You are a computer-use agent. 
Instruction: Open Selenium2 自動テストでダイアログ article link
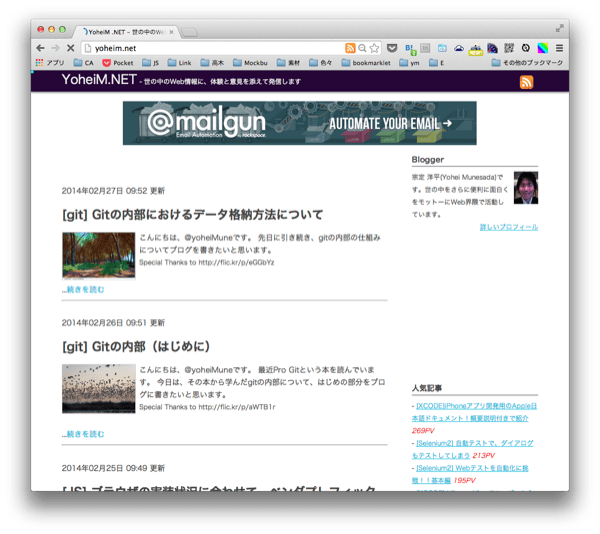coord(473,449)
